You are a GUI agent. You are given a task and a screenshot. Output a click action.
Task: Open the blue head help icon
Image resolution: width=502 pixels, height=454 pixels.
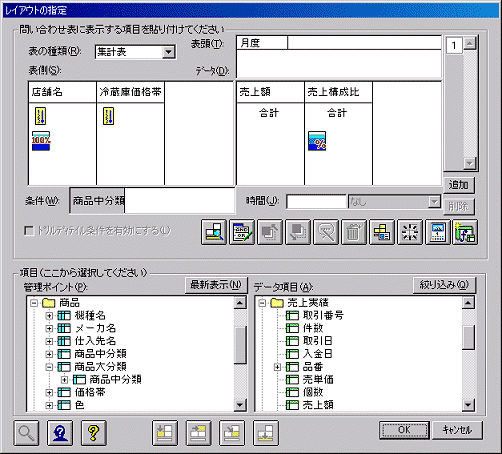pyautogui.click(x=60, y=433)
